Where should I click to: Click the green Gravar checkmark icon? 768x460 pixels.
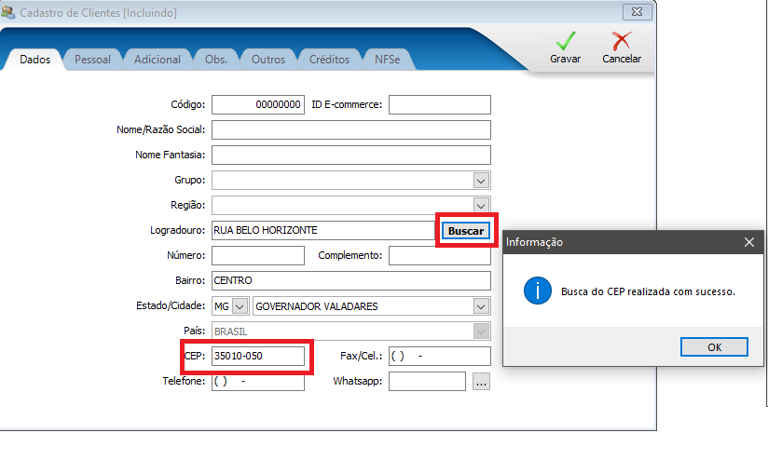pyautogui.click(x=566, y=42)
